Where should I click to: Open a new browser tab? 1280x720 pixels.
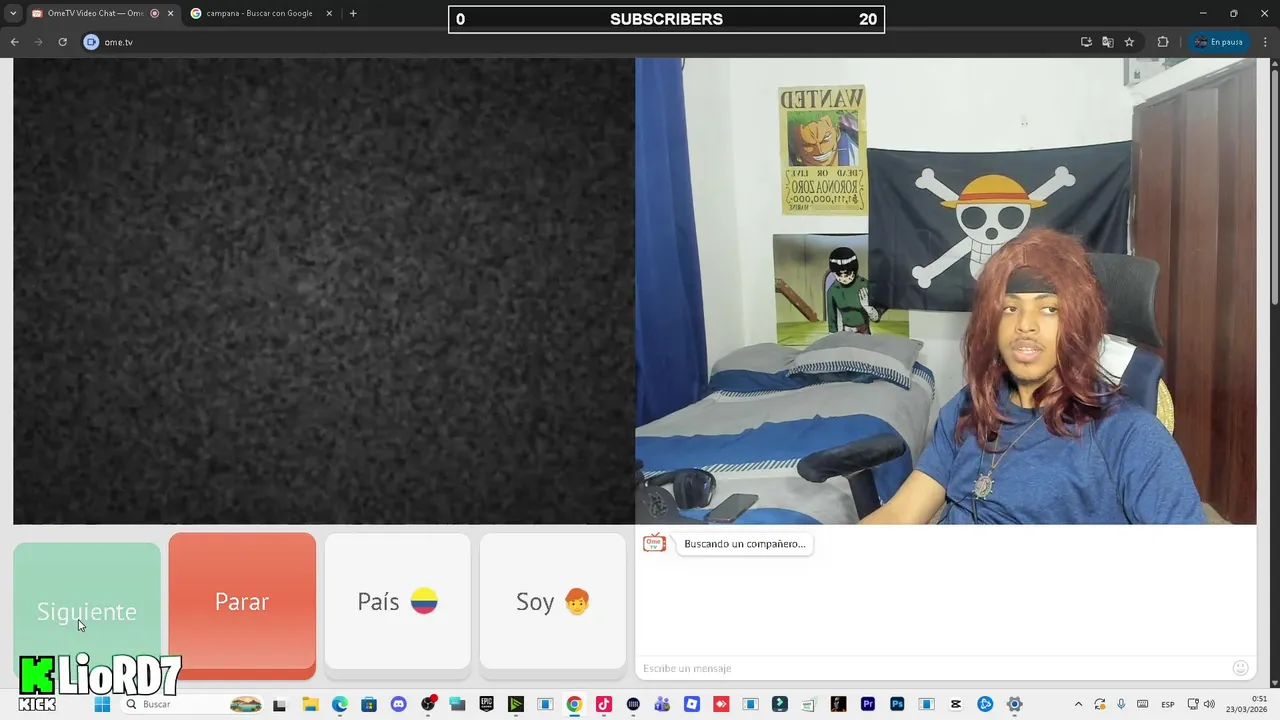(353, 13)
